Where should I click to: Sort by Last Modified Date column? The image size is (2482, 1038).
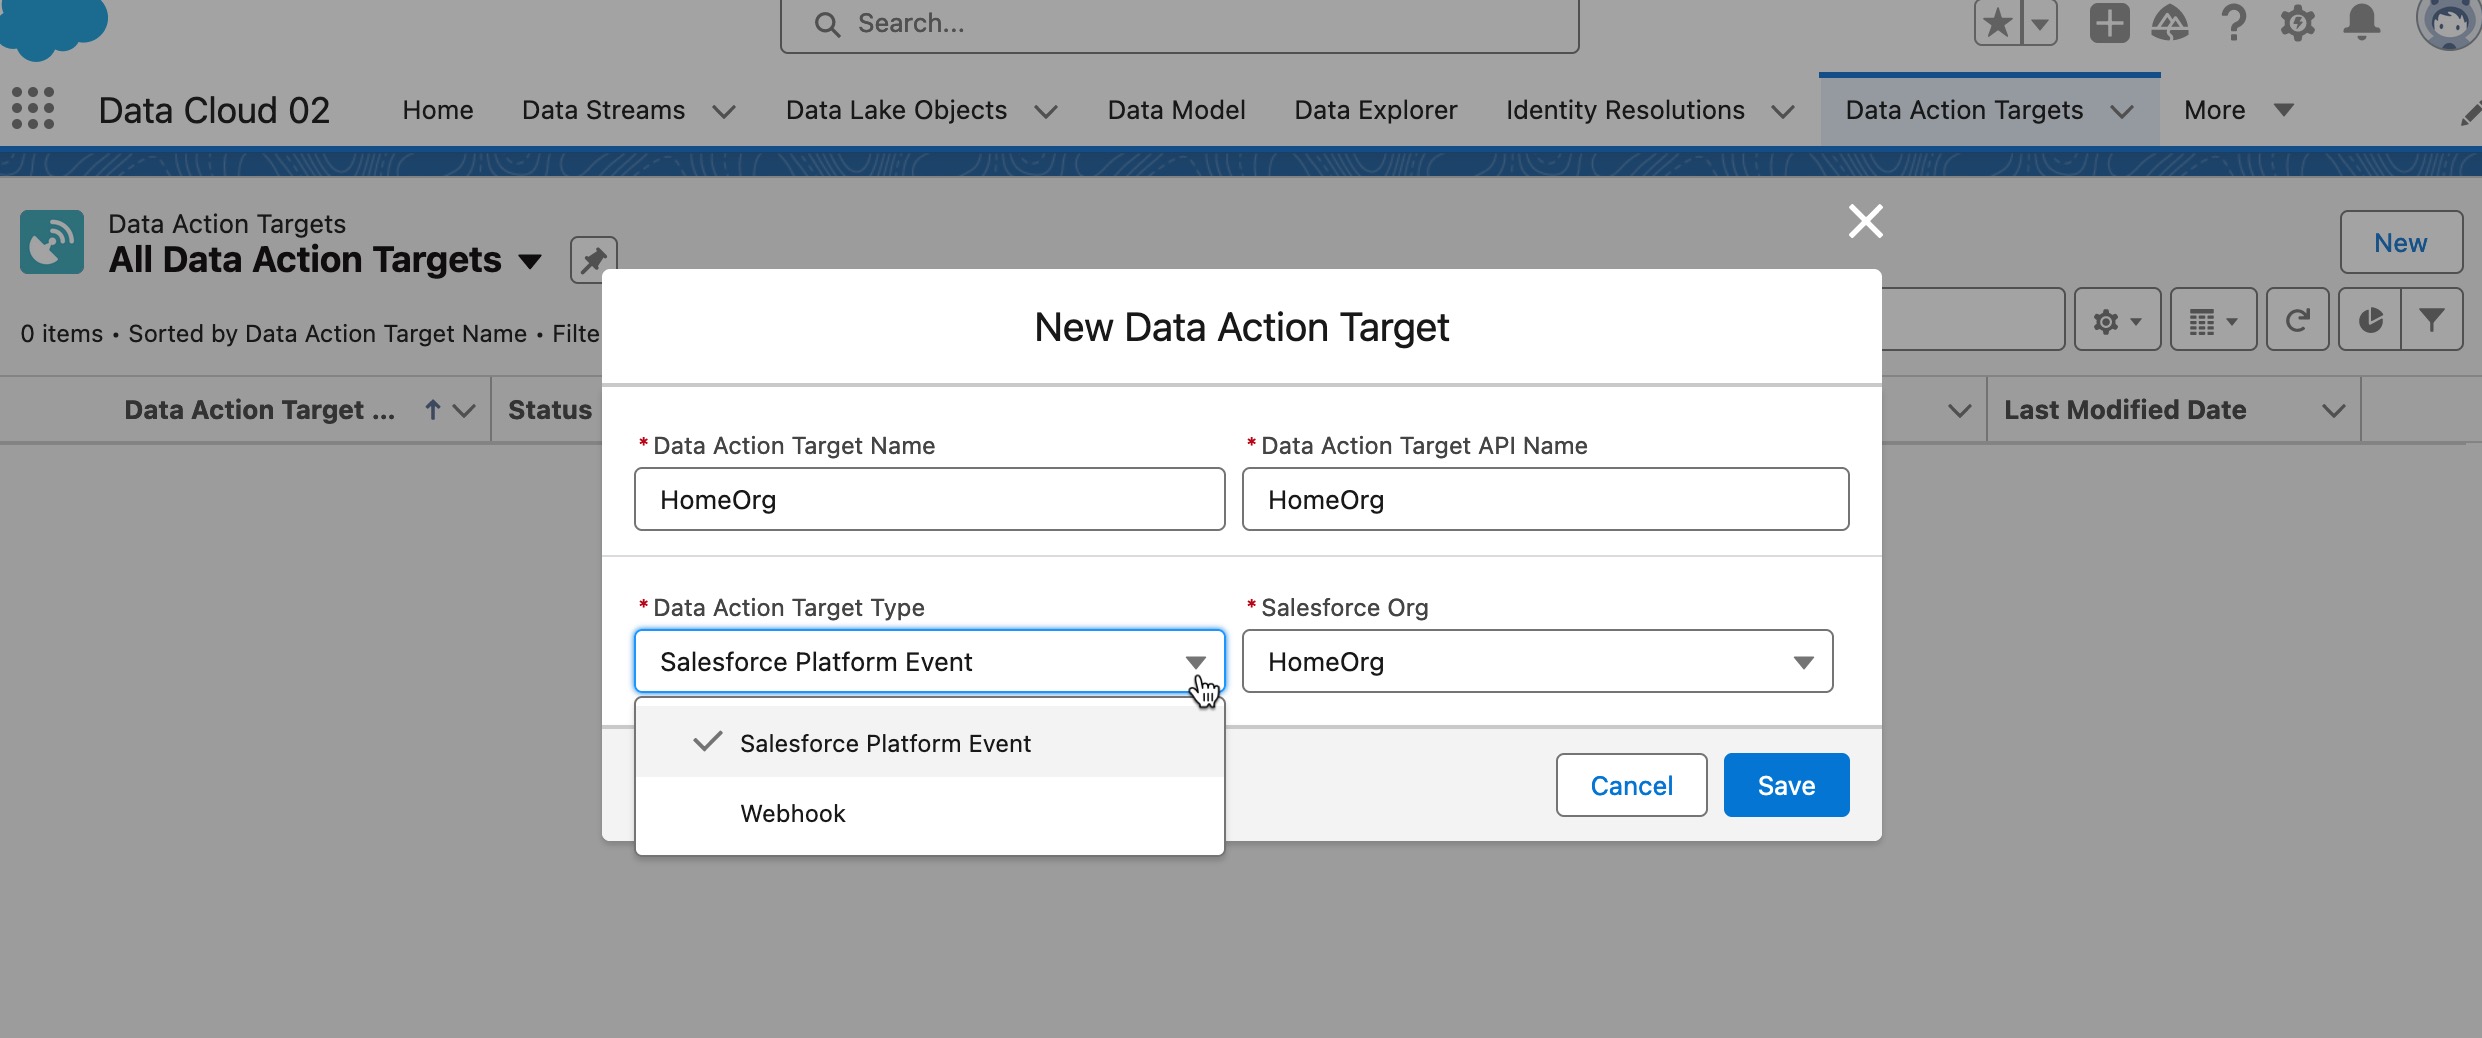point(2125,410)
